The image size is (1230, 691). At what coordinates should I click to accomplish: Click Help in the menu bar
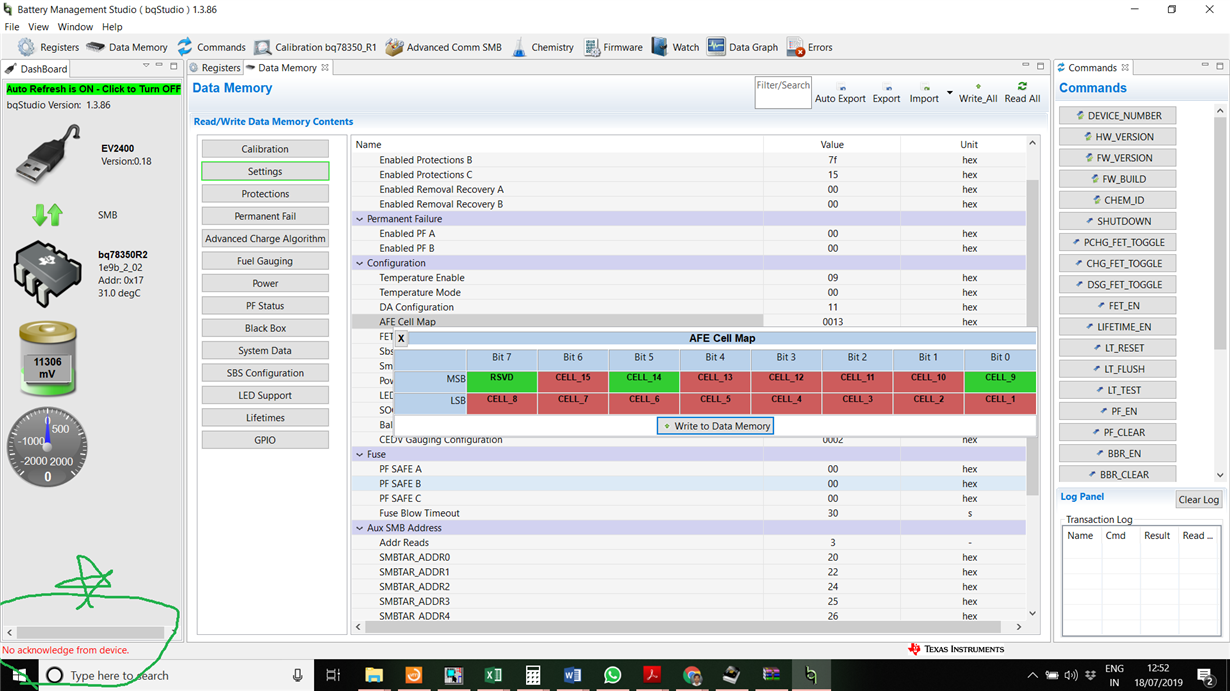click(112, 27)
